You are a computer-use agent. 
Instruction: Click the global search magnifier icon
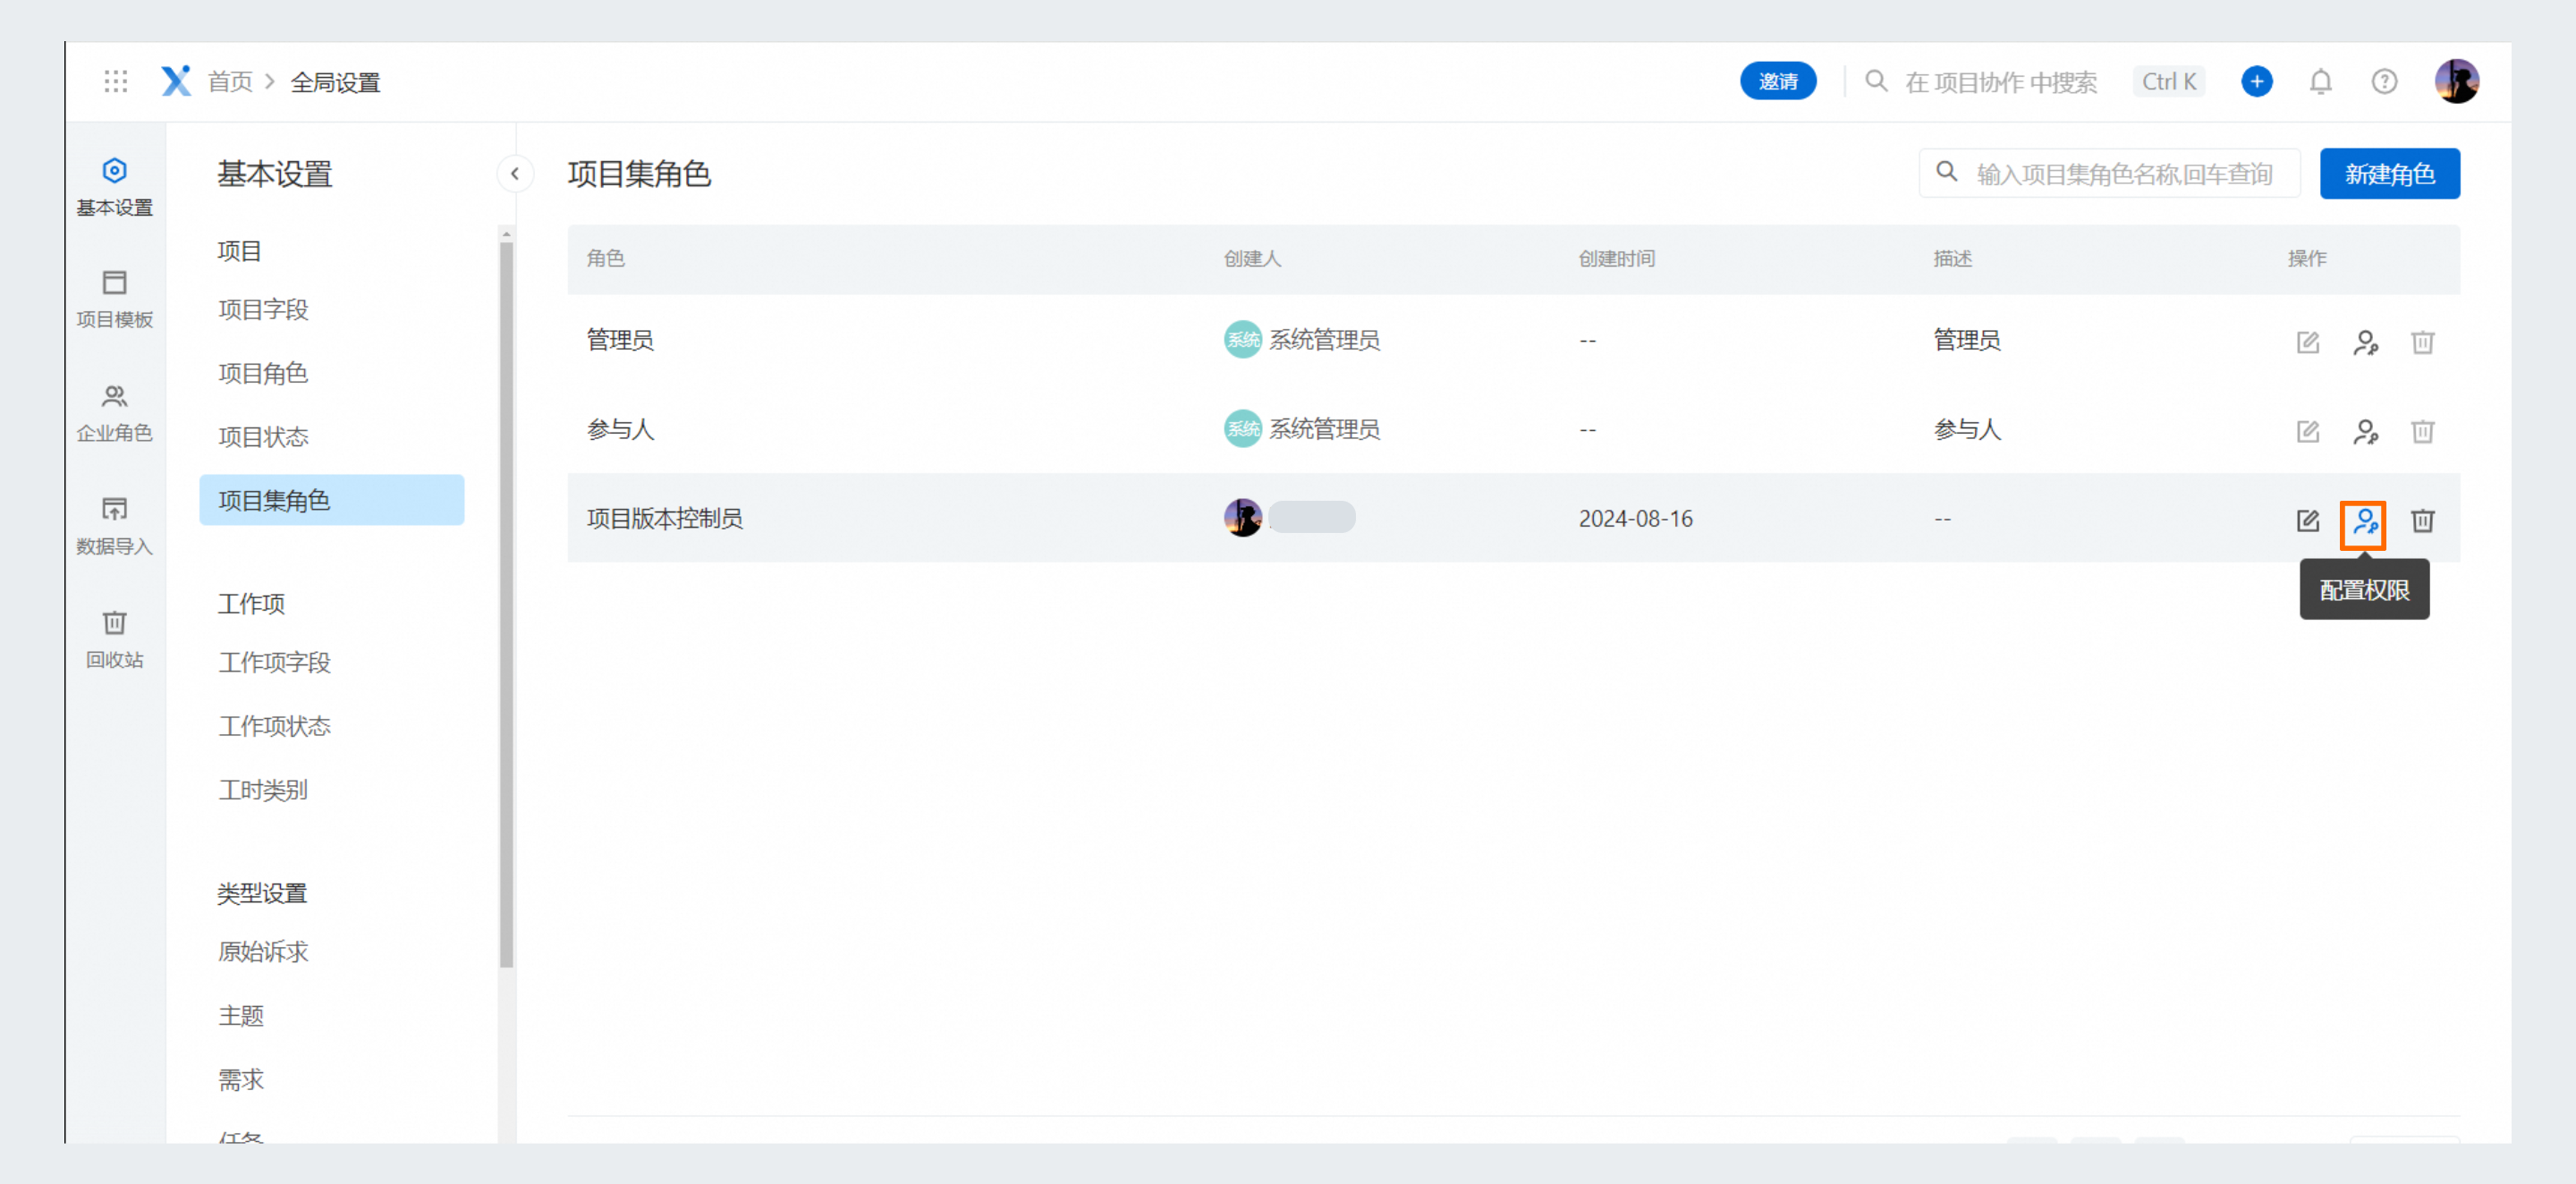[1876, 81]
